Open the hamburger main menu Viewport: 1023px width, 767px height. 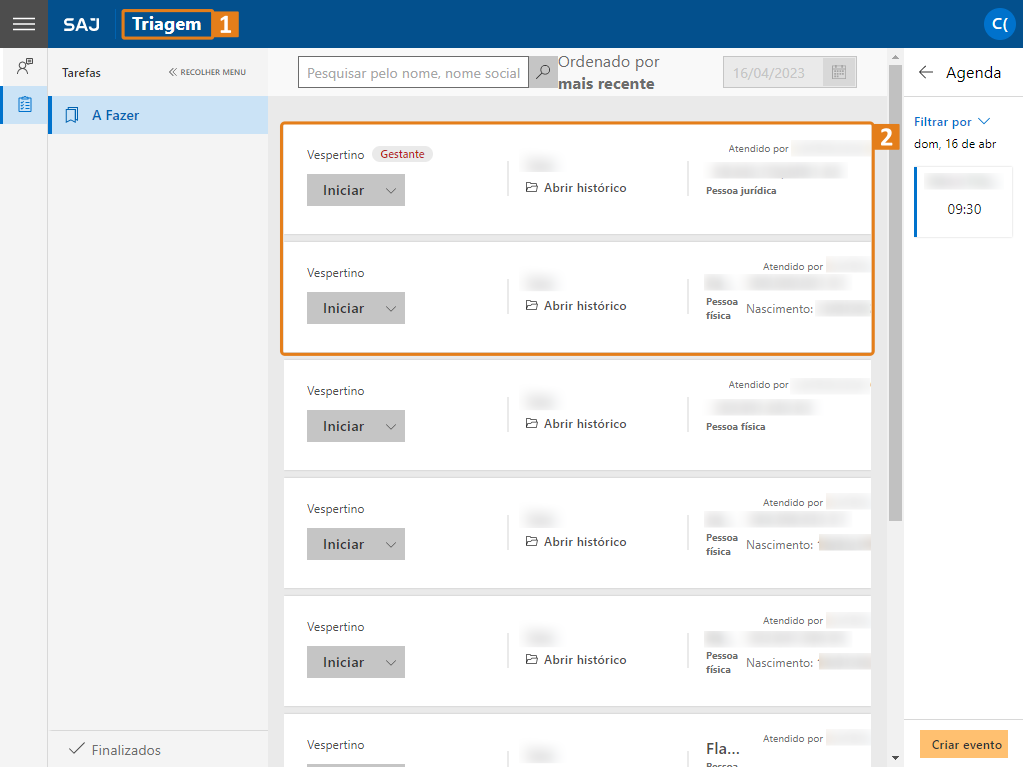[23, 24]
